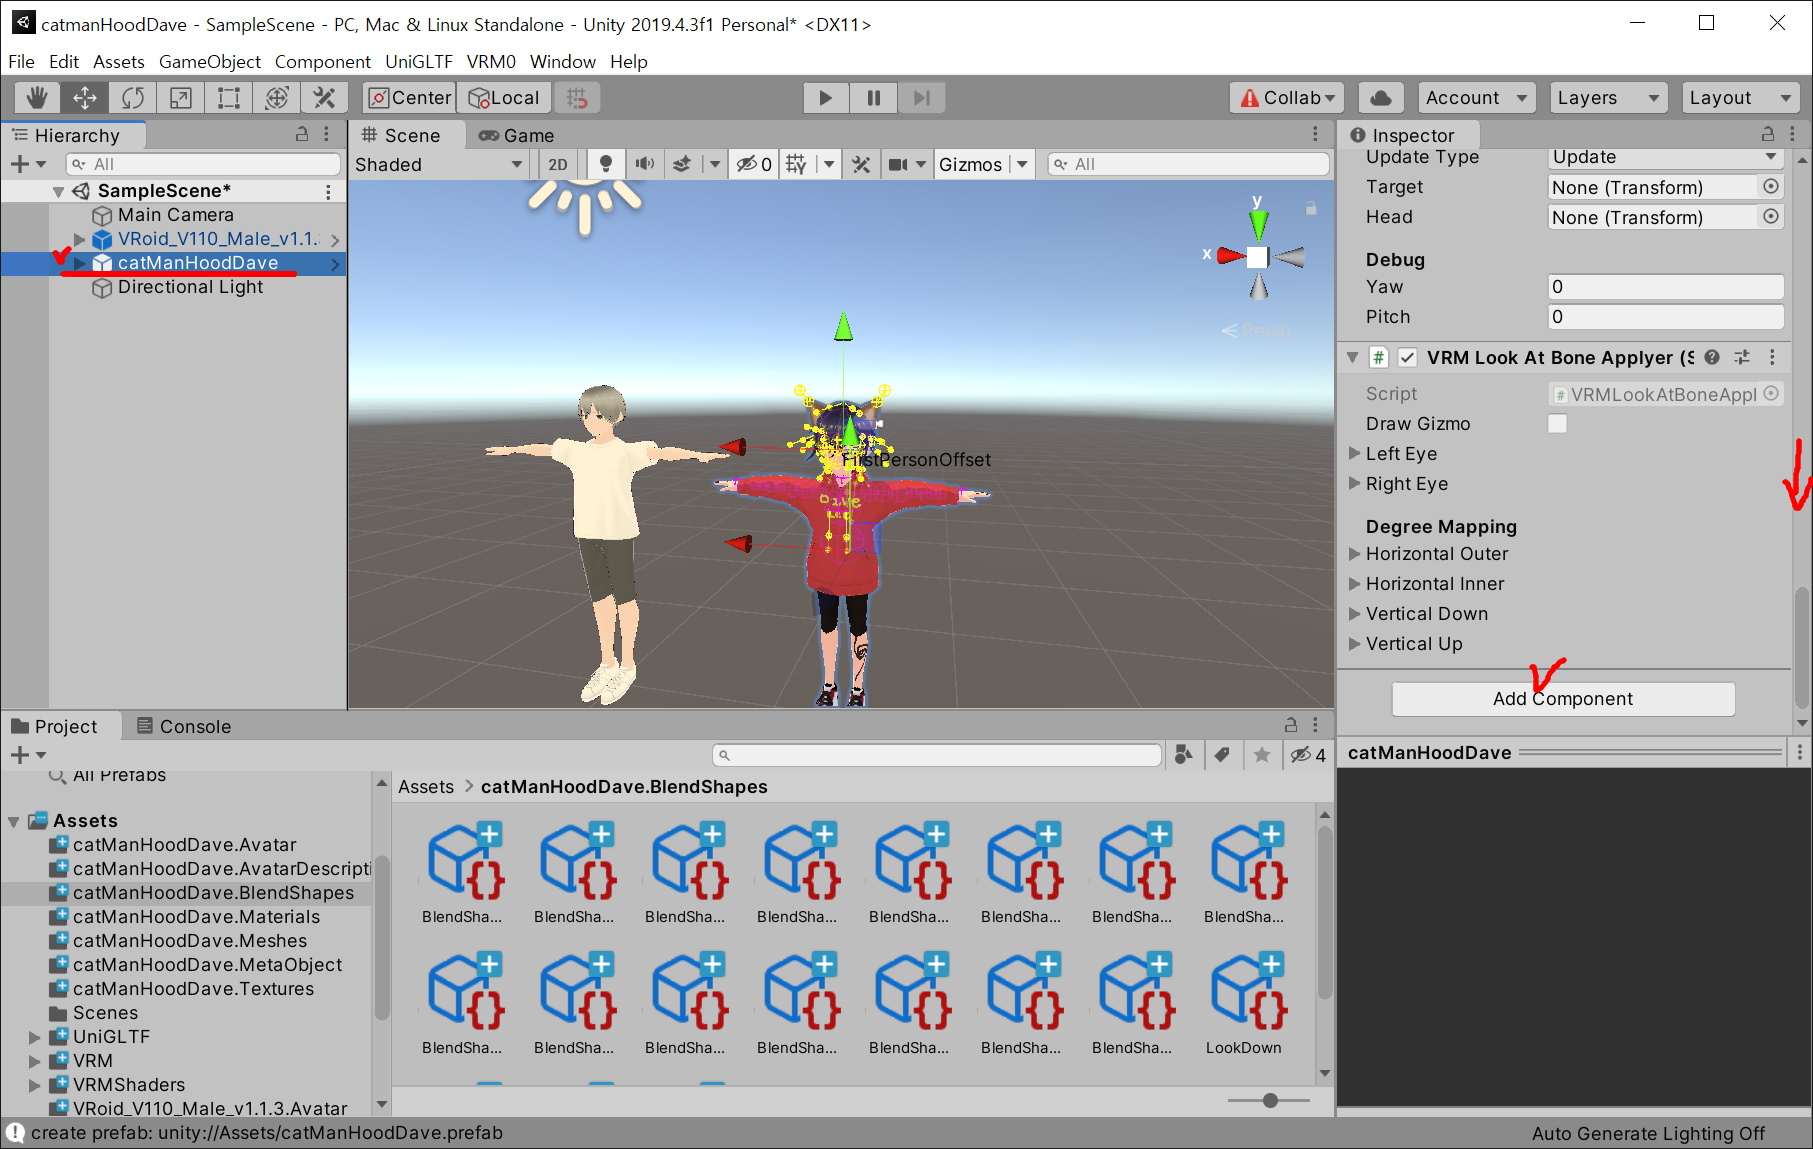Open Layout dropdown
The image size is (1813, 1149).
click(x=1740, y=98)
